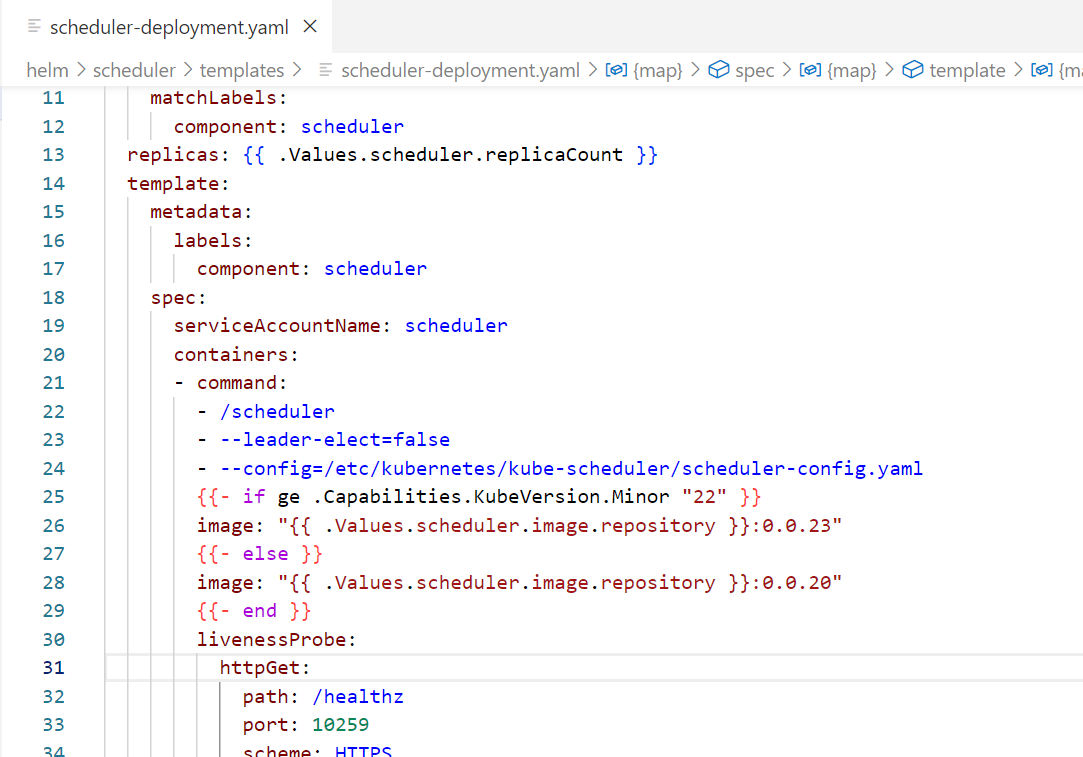Click on 'matchLabels:' key

click(x=218, y=98)
